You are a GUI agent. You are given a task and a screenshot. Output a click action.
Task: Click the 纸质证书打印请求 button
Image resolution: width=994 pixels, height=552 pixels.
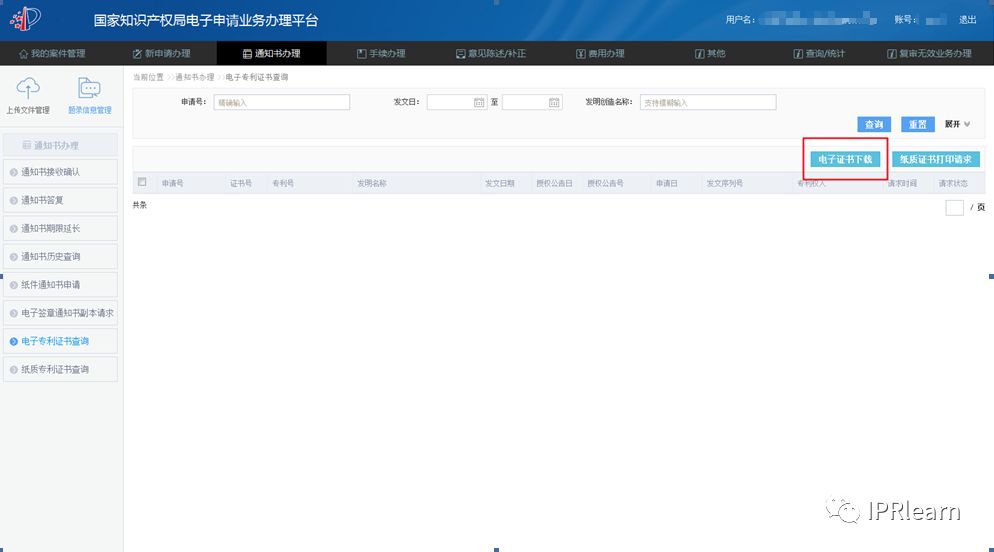click(x=936, y=159)
